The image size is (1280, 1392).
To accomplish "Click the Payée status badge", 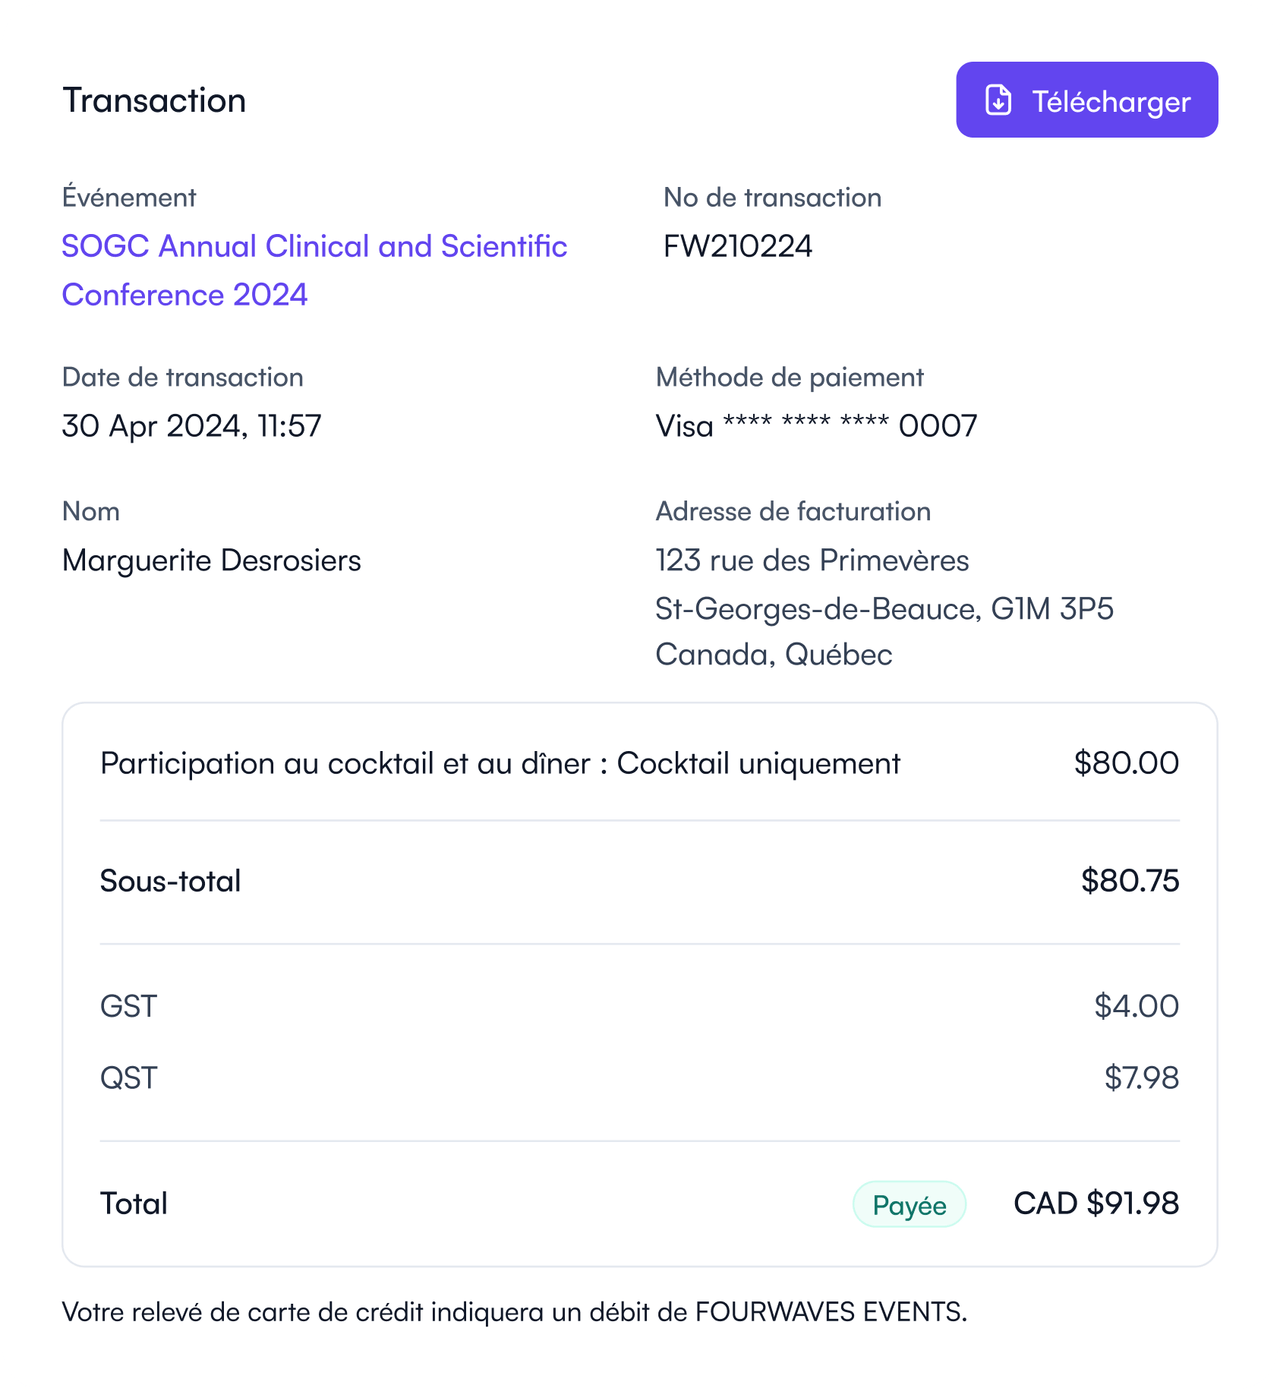I will click(909, 1204).
